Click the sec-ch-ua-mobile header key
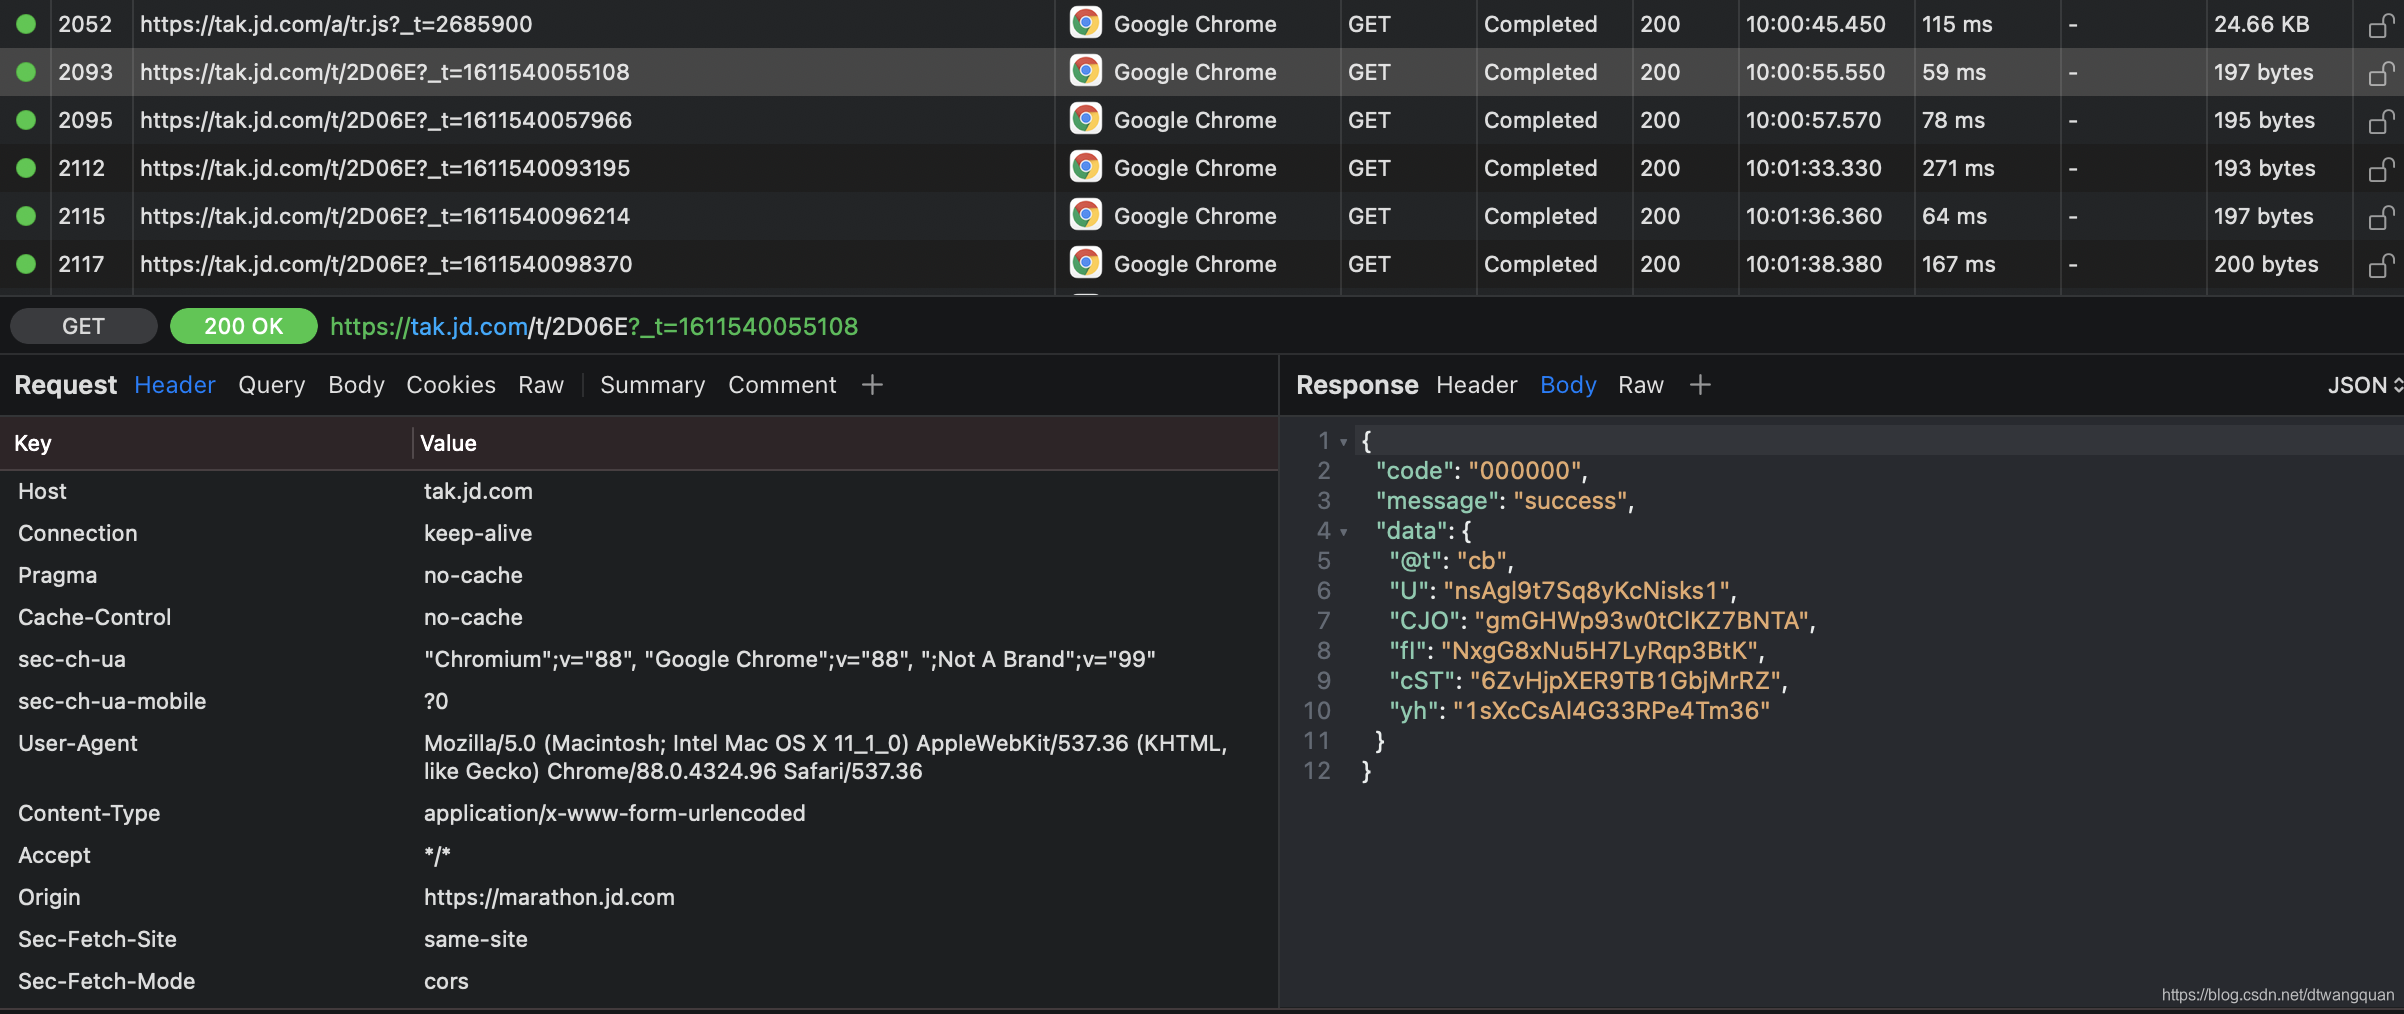The height and width of the screenshot is (1014, 2404). (112, 701)
